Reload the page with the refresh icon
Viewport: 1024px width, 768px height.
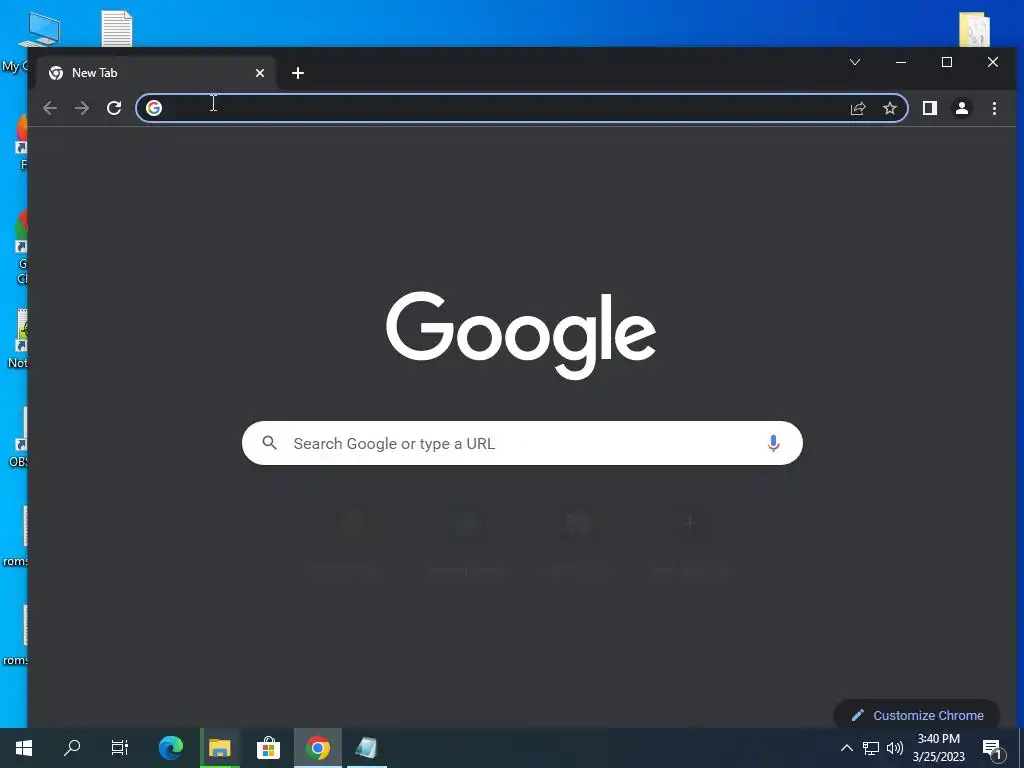114,108
